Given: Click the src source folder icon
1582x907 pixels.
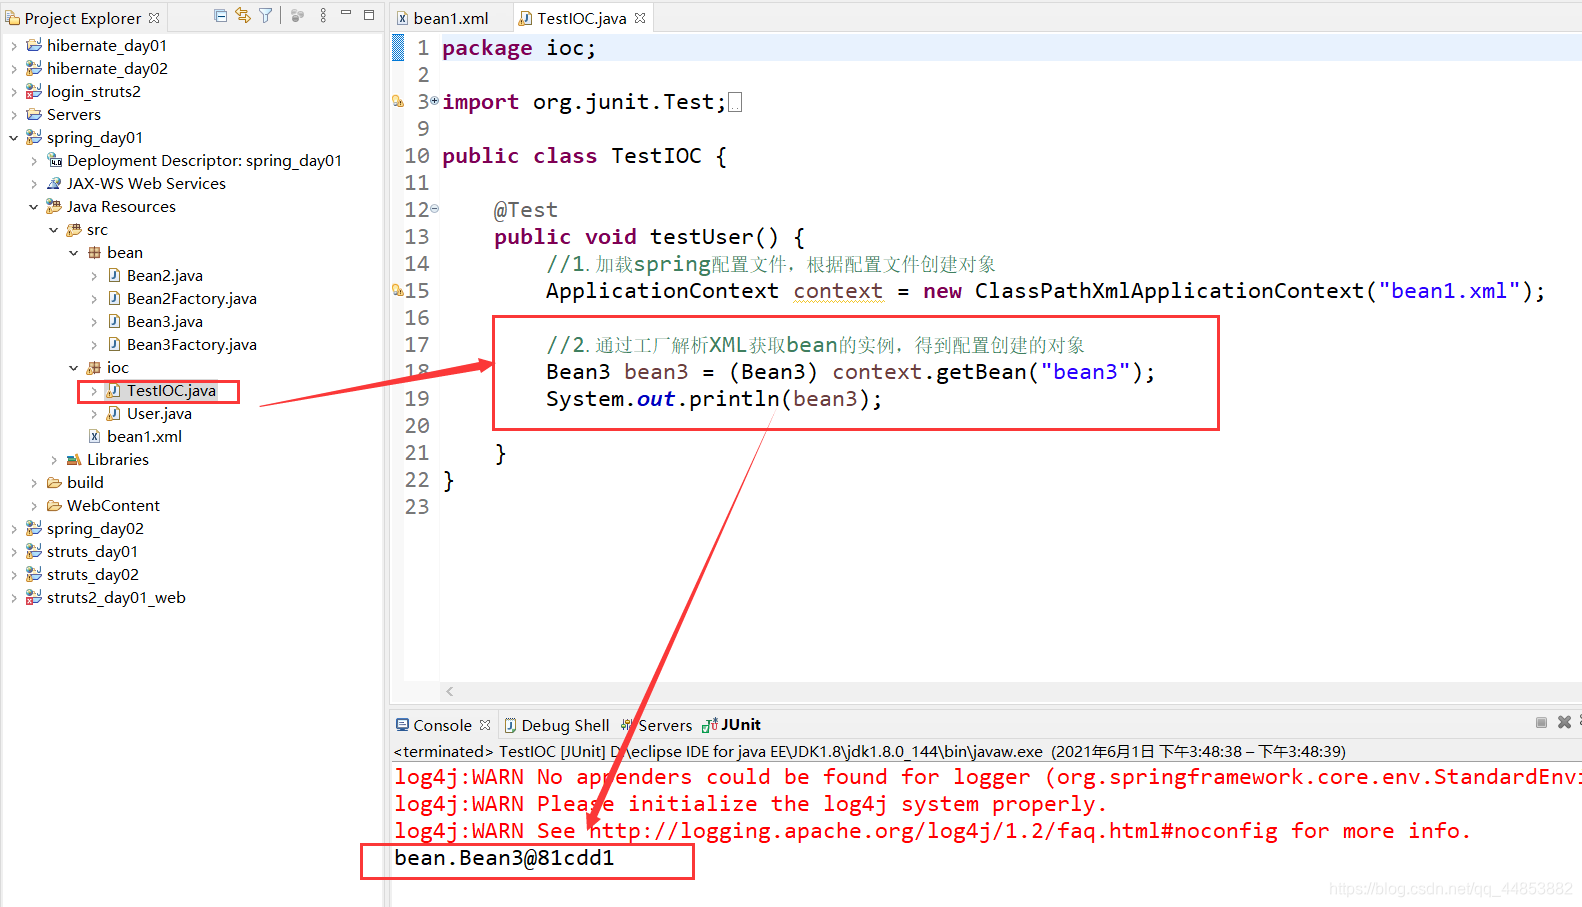Looking at the screenshot, I should point(74,230).
